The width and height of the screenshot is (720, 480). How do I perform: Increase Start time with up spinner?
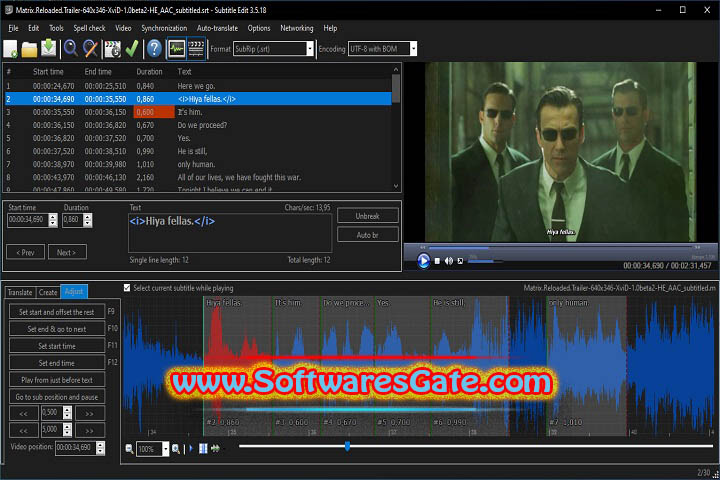coord(53,217)
